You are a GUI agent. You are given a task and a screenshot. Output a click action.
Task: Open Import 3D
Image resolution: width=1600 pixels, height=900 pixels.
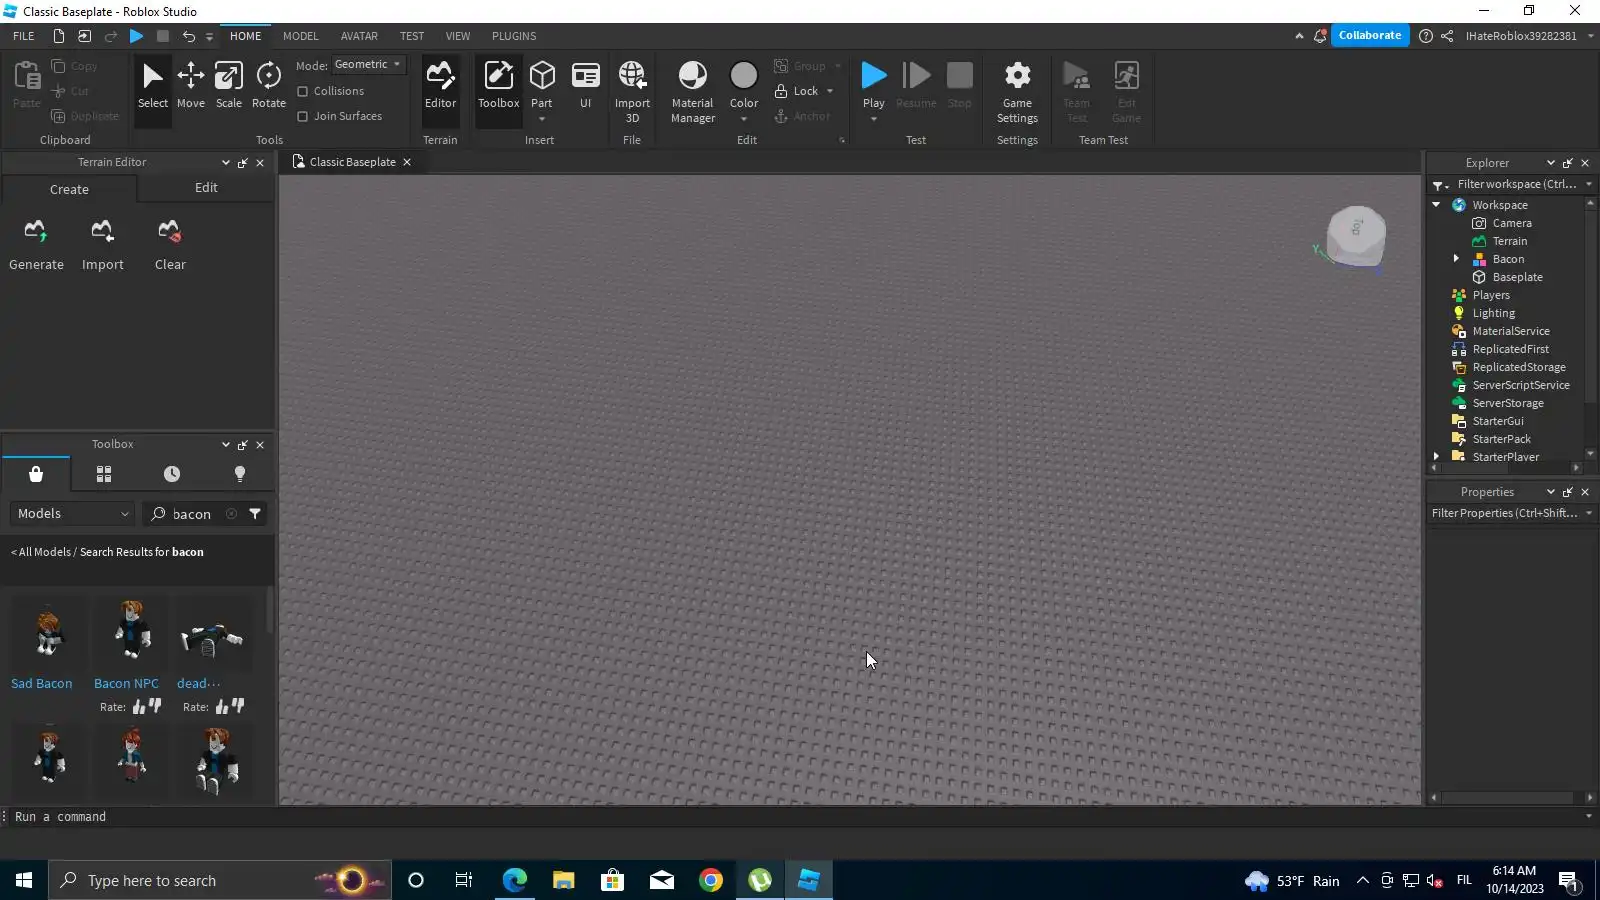(x=632, y=91)
